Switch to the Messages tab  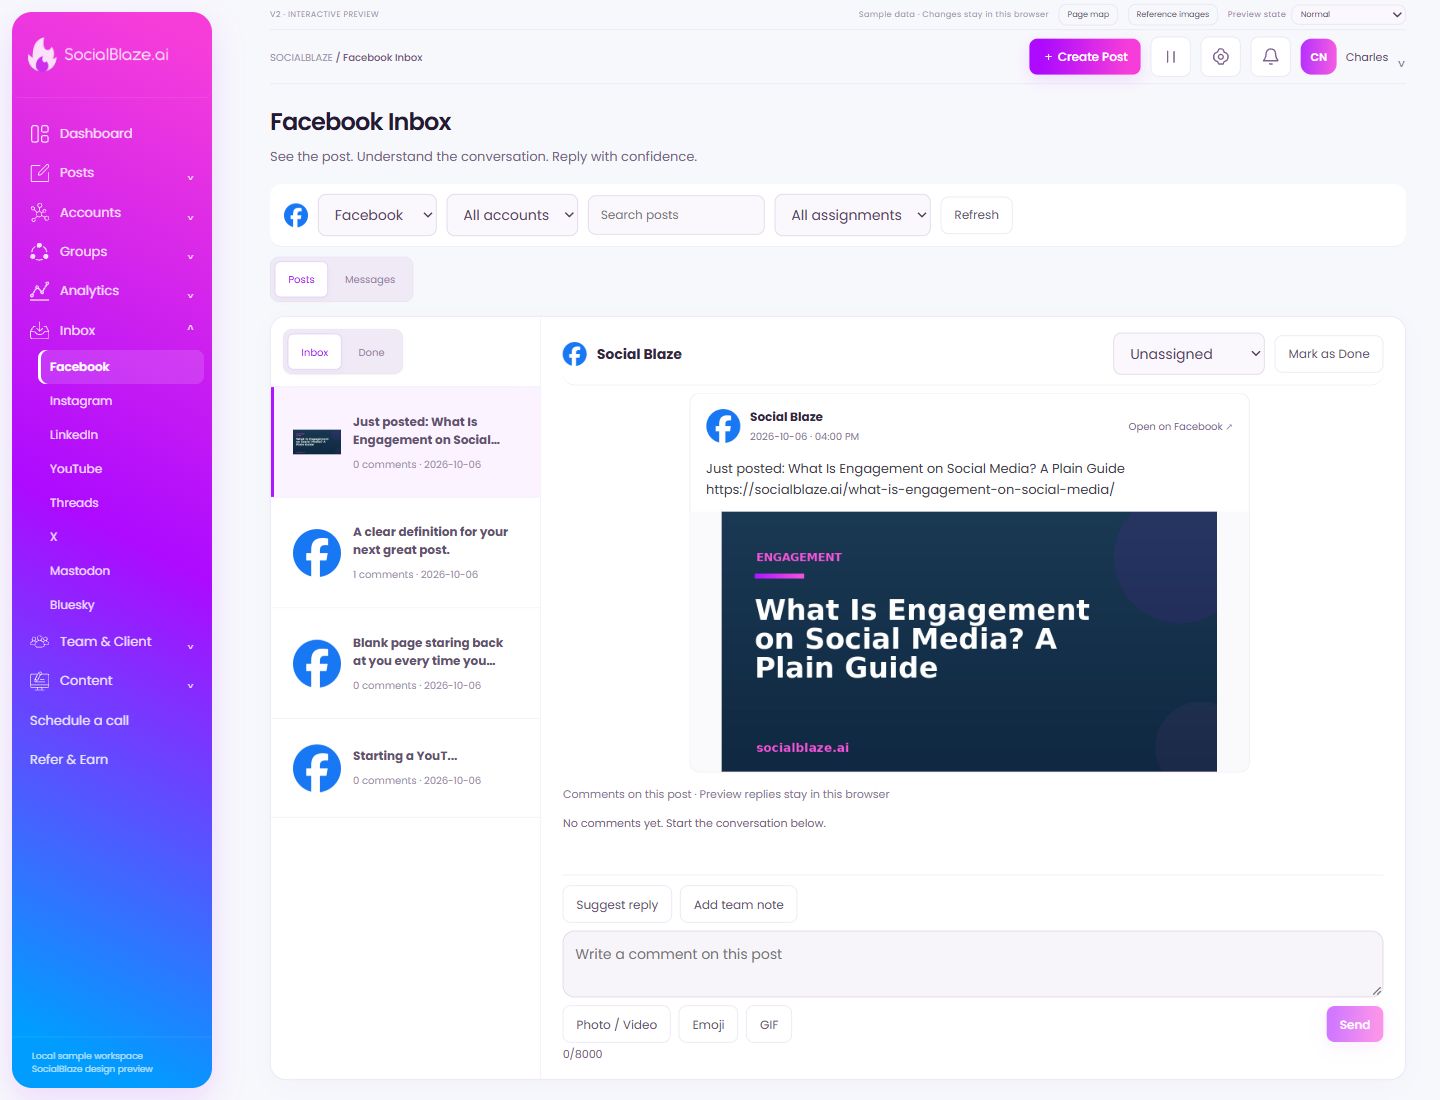click(x=370, y=280)
